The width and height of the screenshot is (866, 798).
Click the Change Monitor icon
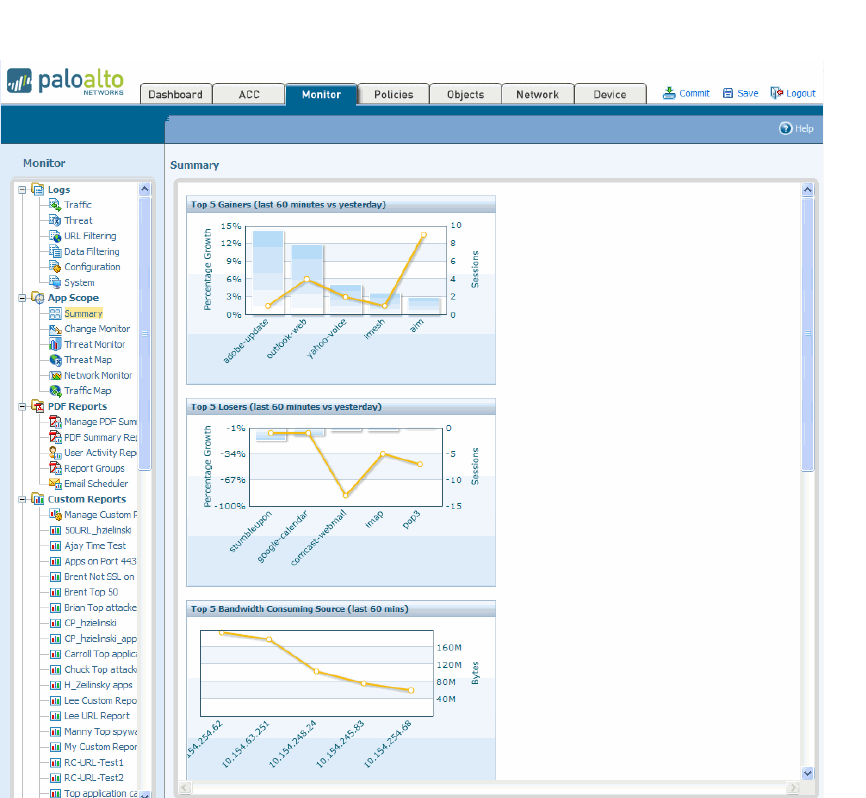55,329
